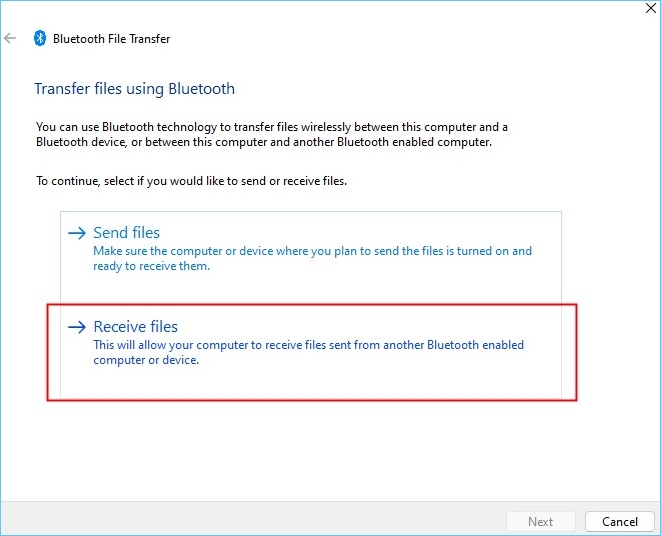Screen dimensions: 661x536
Task: Close the Bluetooth File Transfer window
Action: click(x=650, y=8)
